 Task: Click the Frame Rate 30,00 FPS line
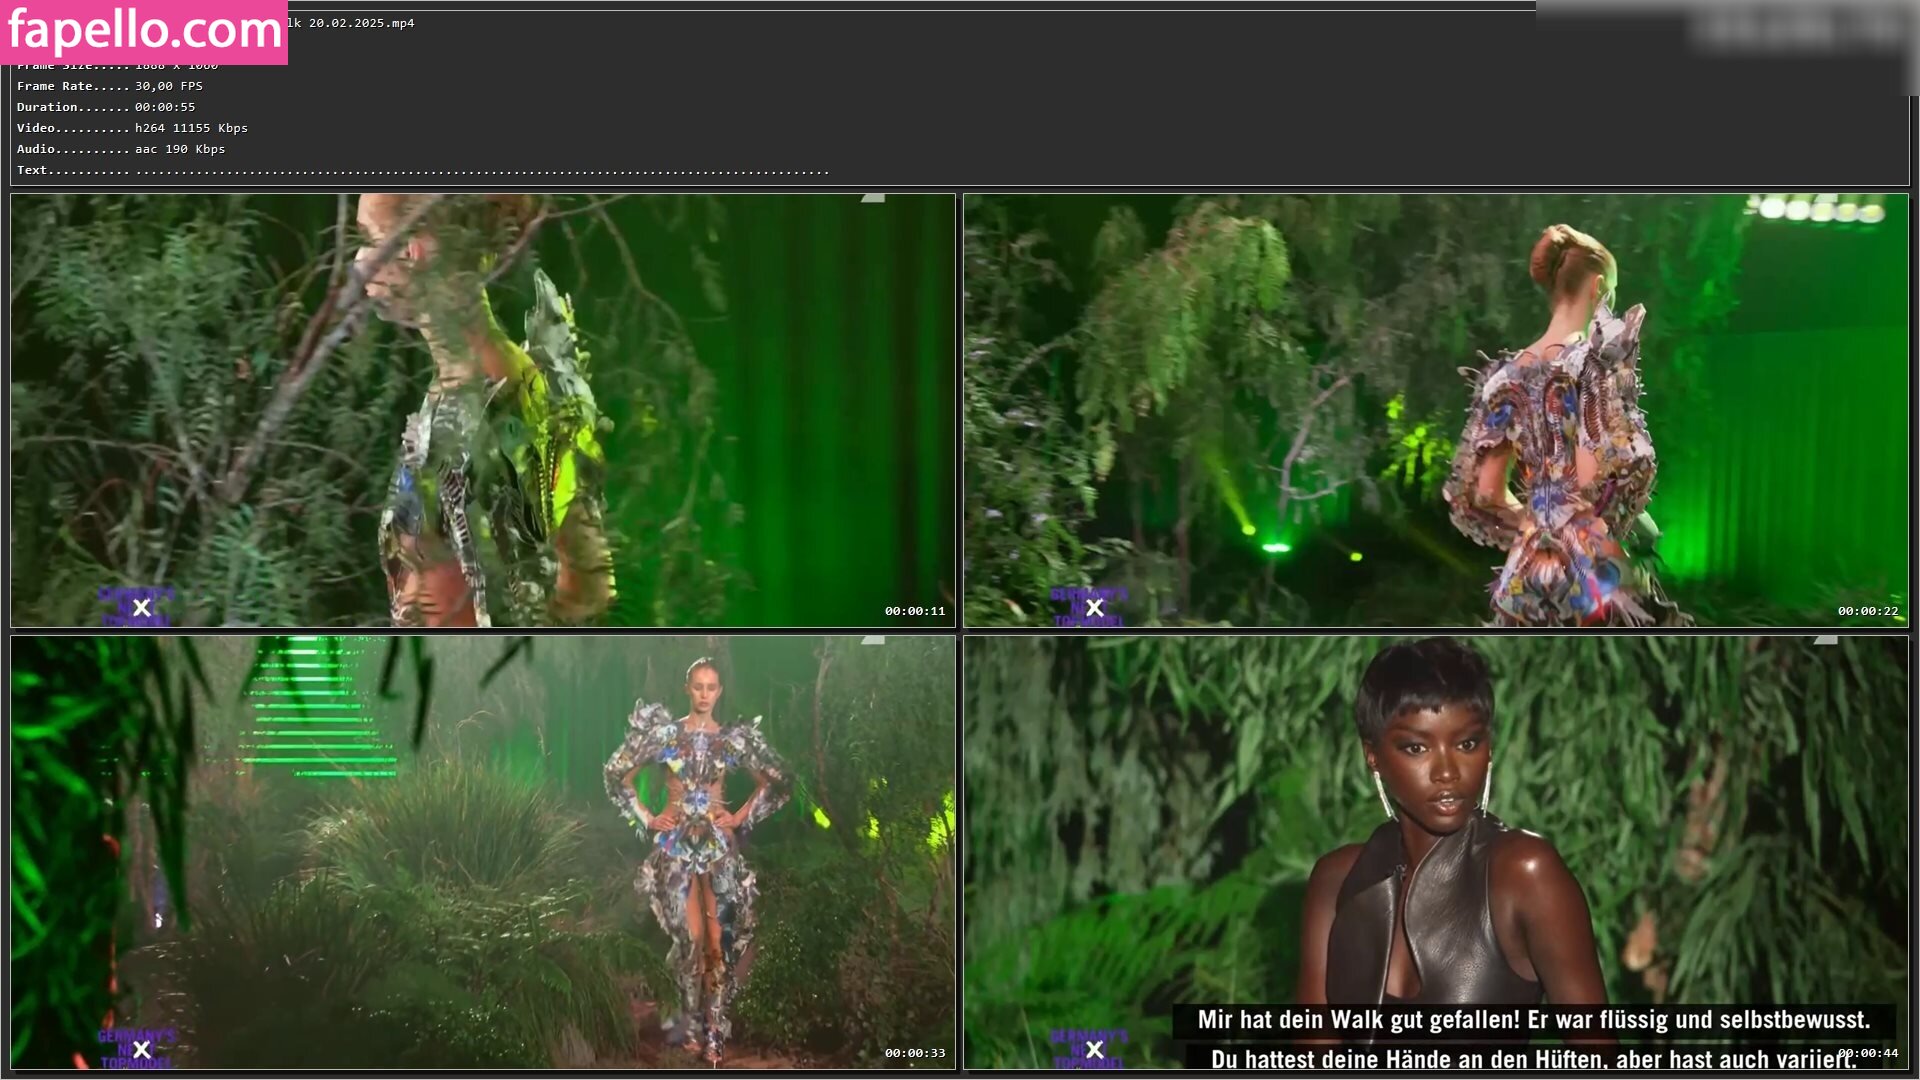pos(110,86)
